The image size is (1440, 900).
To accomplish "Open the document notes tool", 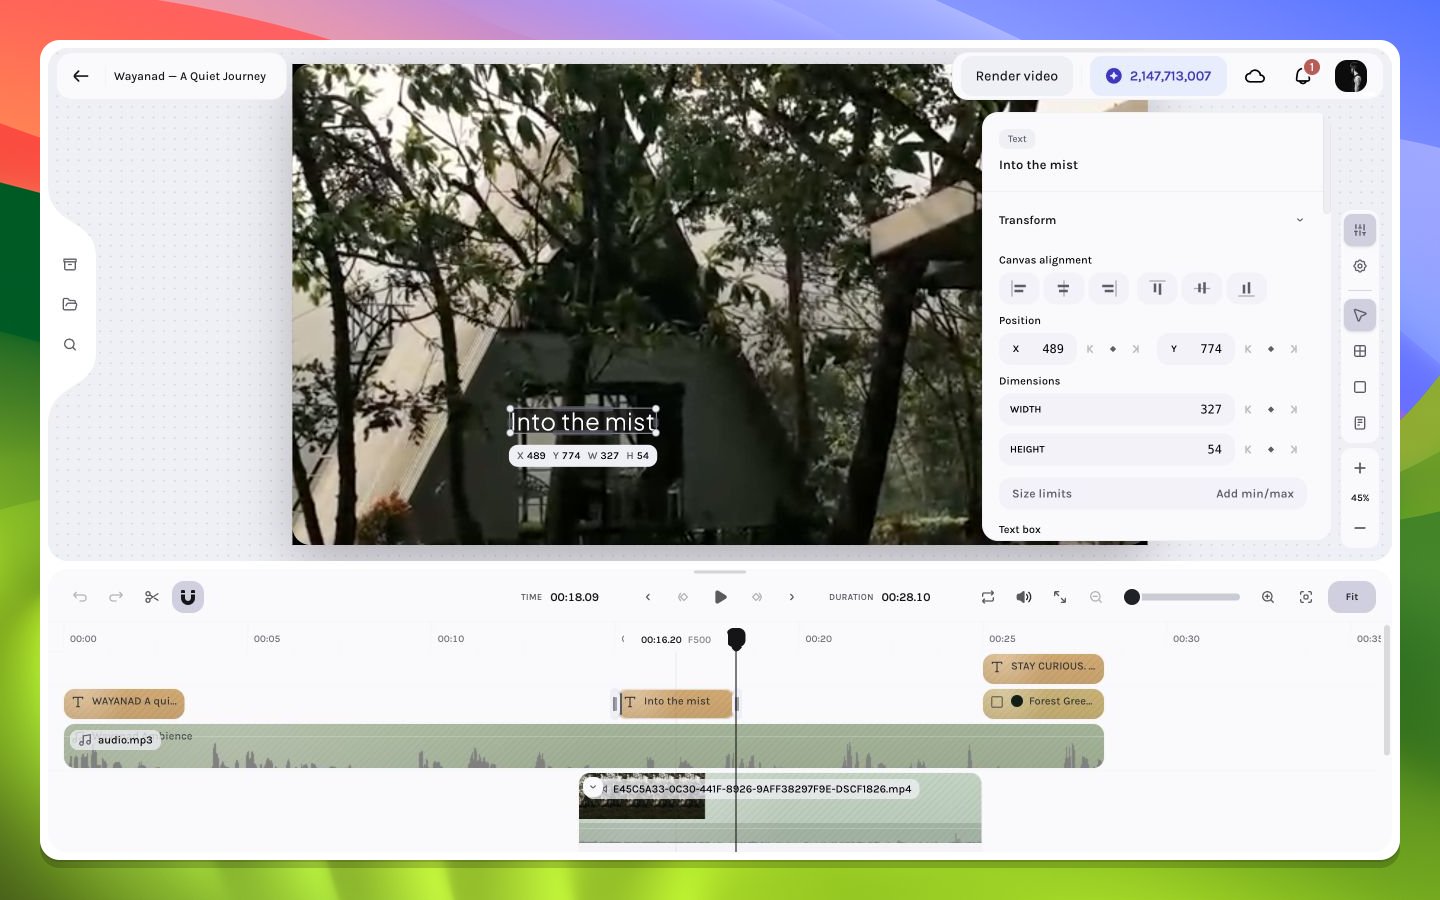I will click(x=1360, y=423).
